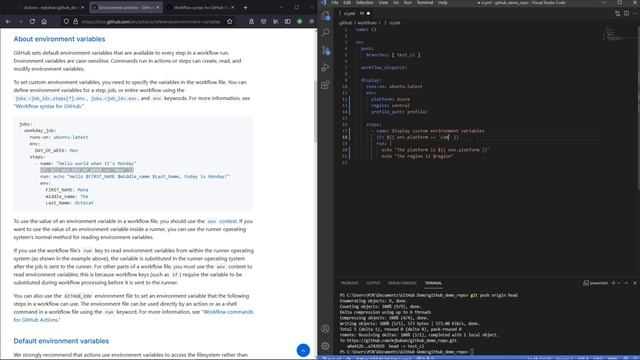Switch to Actions github_demo Firefox tab
640x360 pixels.
click(51, 7)
